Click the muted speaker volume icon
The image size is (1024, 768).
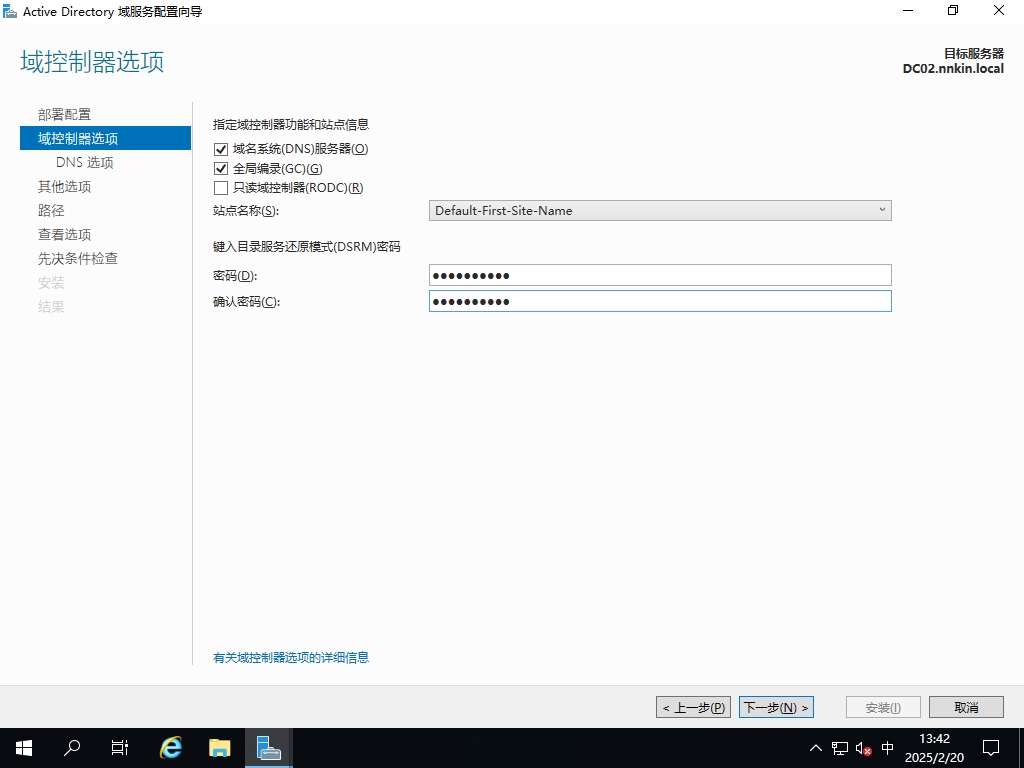(x=864, y=748)
